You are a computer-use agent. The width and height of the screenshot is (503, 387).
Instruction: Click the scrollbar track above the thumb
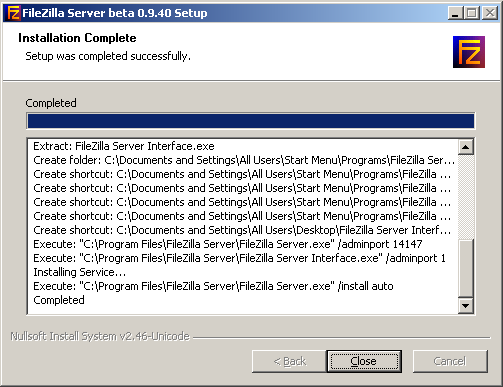click(x=466, y=197)
